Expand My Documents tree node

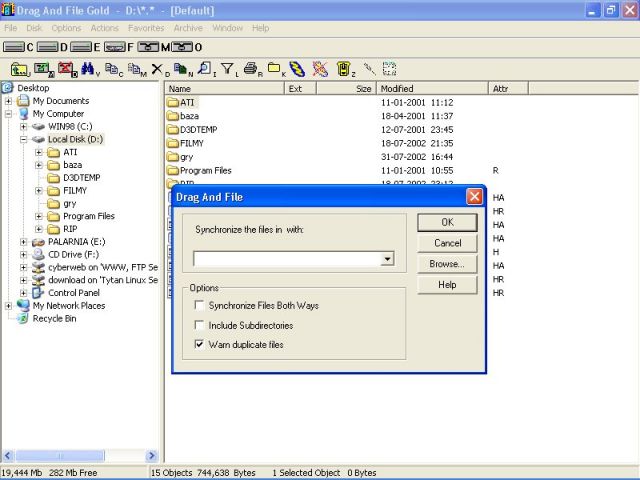[8, 101]
